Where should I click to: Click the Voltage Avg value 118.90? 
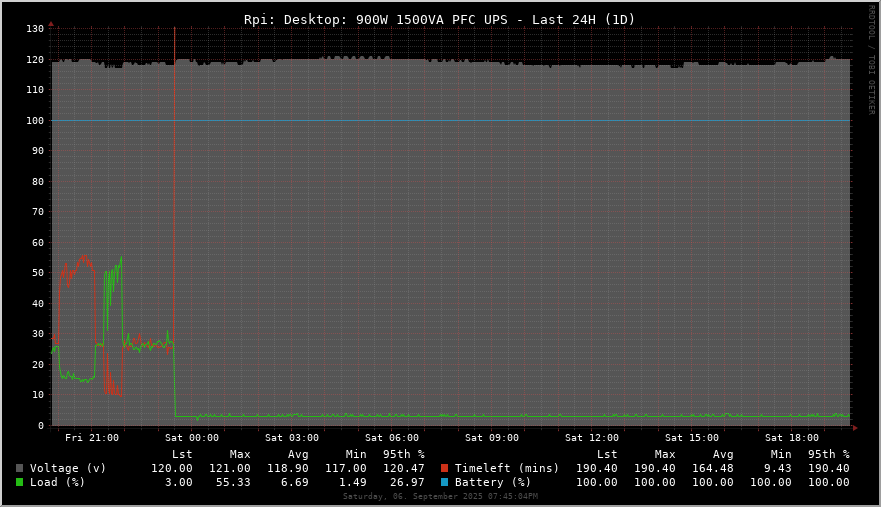288,468
